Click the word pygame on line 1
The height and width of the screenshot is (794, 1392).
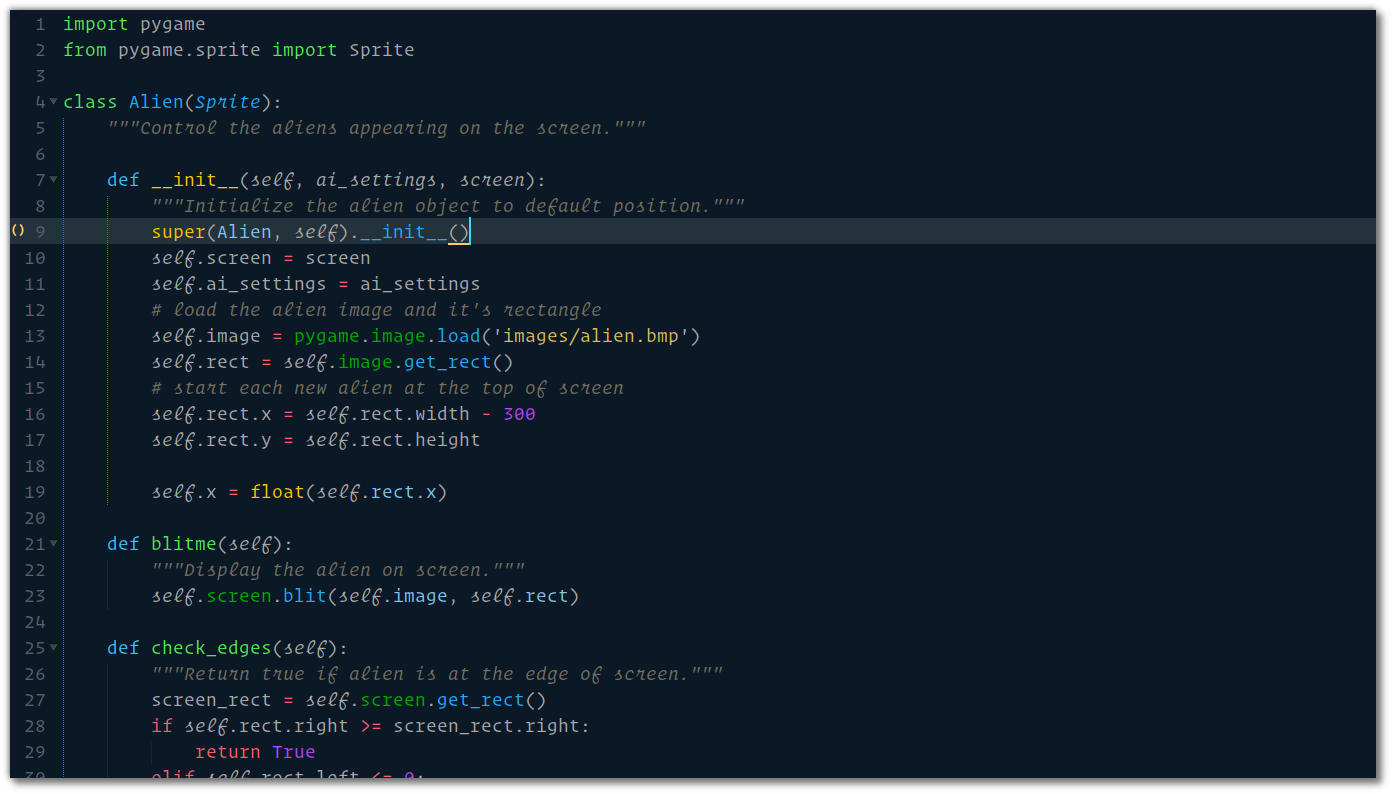[173, 24]
